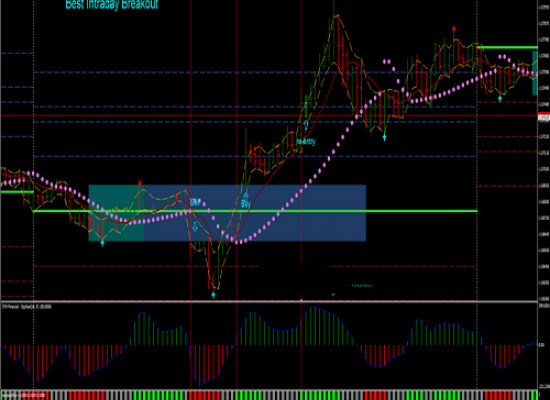Click the Best Intraday Breakout title
This screenshot has height=400, width=550.
pos(112,5)
